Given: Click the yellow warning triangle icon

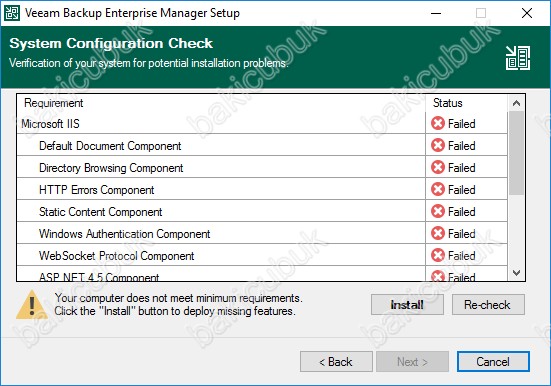Looking at the screenshot, I should pos(32,305).
